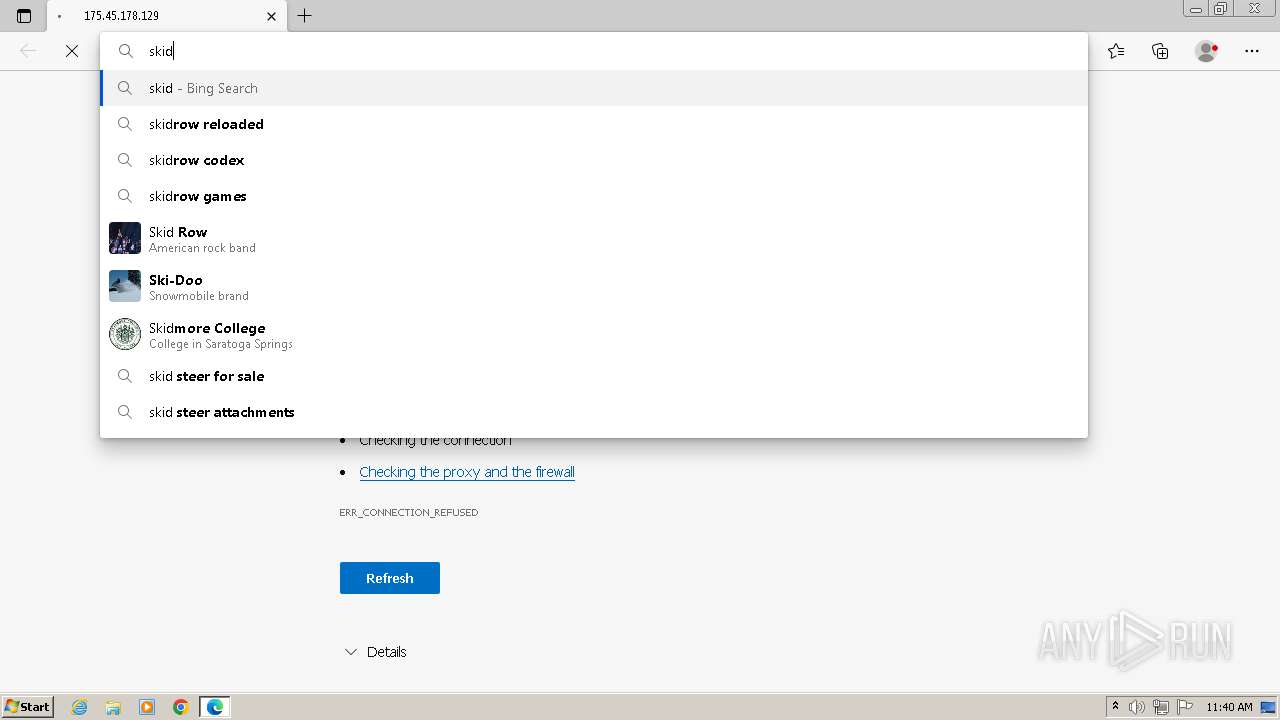Select 'skidrow games' suggestion

point(594,196)
